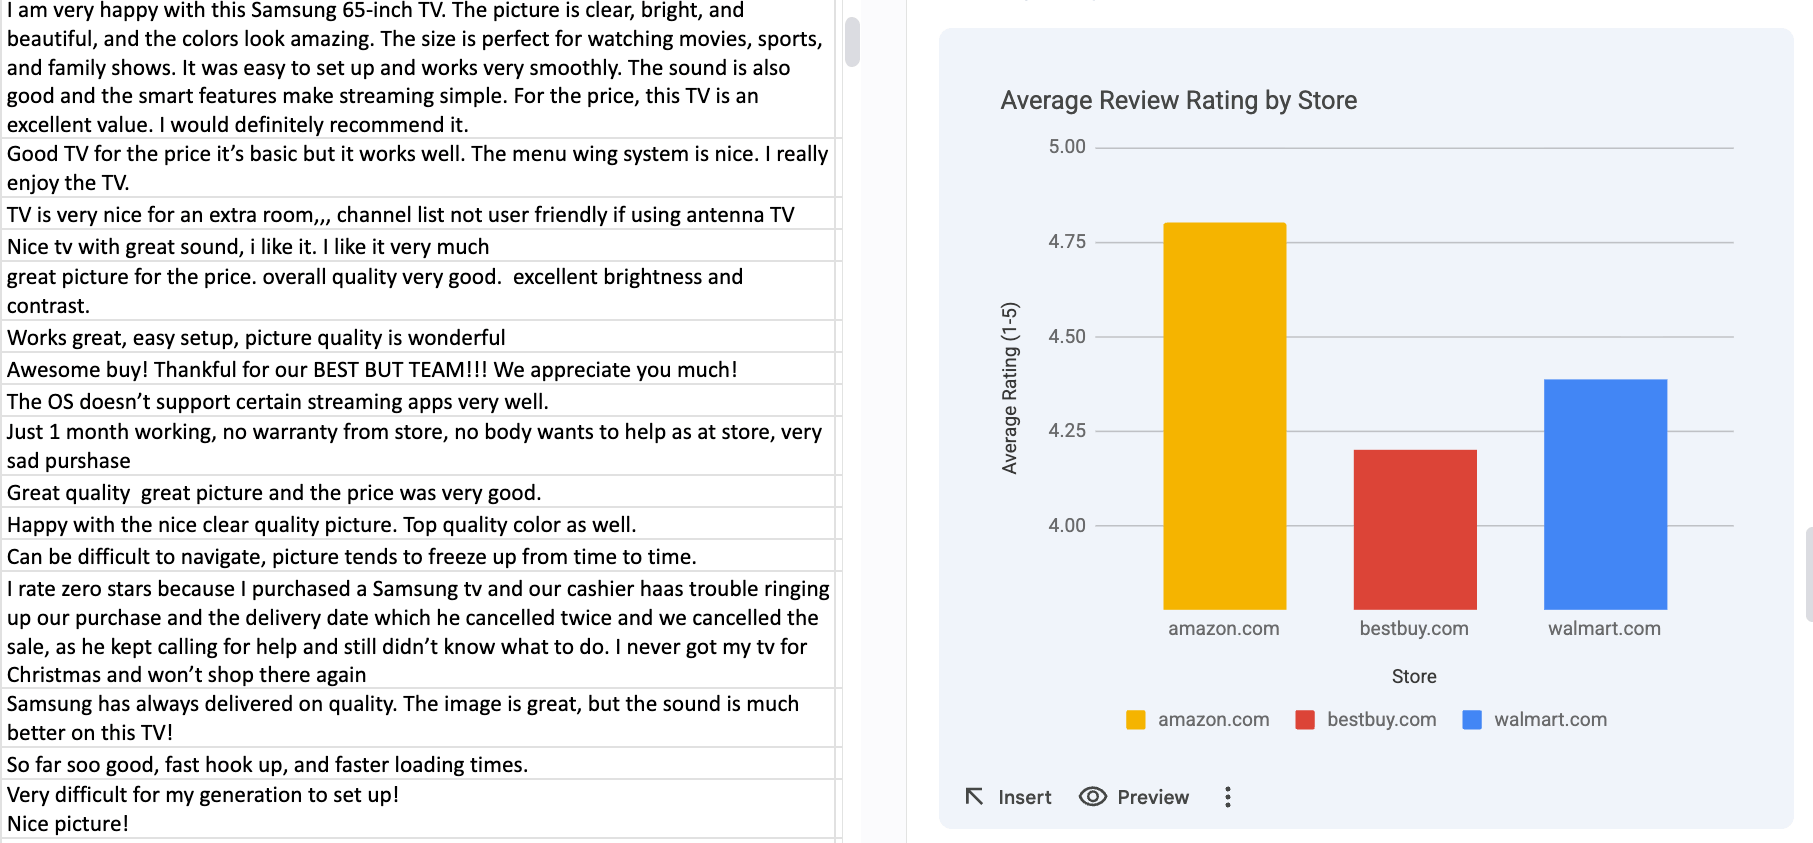Select the chart title Average Review Rating by Store
The height and width of the screenshot is (843, 1813).
[1178, 100]
